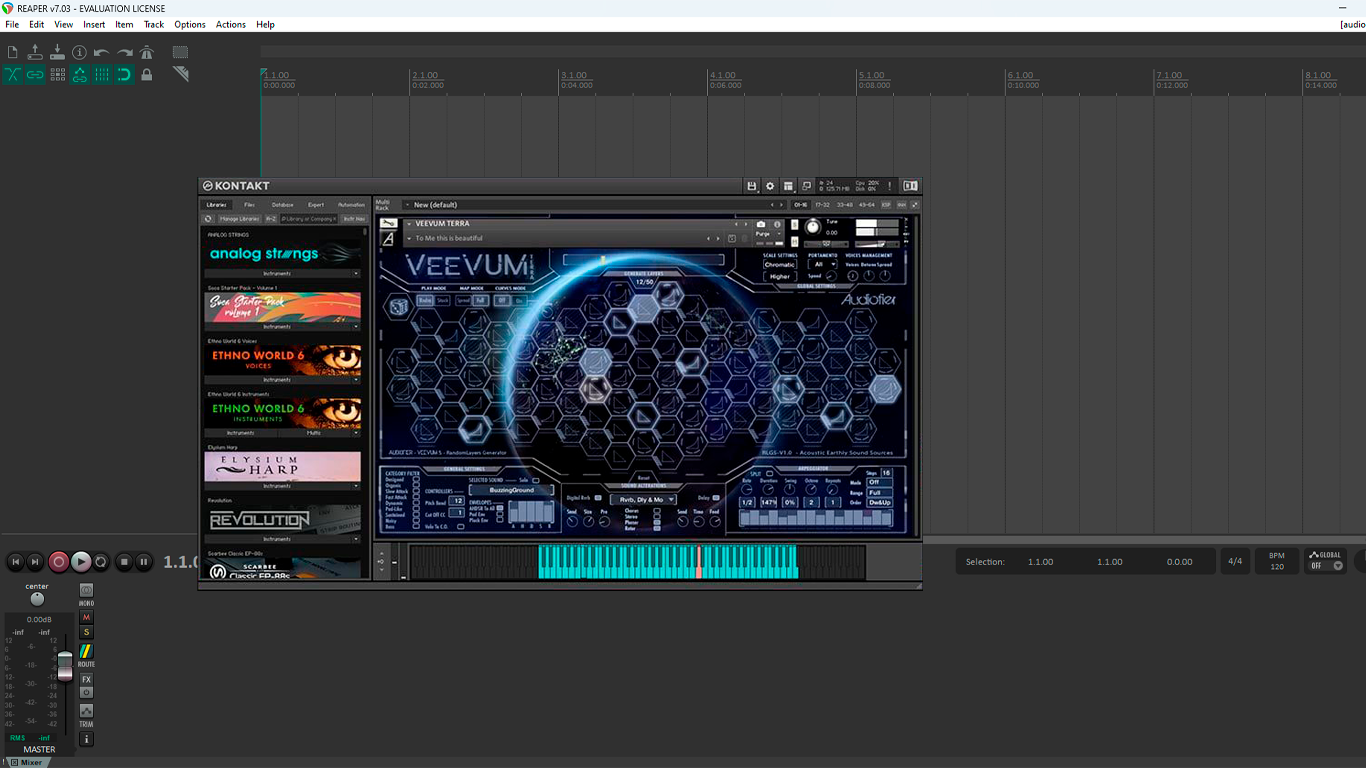This screenshot has height=768, width=1366.
Task: Open the Track menu
Action: pos(154,24)
